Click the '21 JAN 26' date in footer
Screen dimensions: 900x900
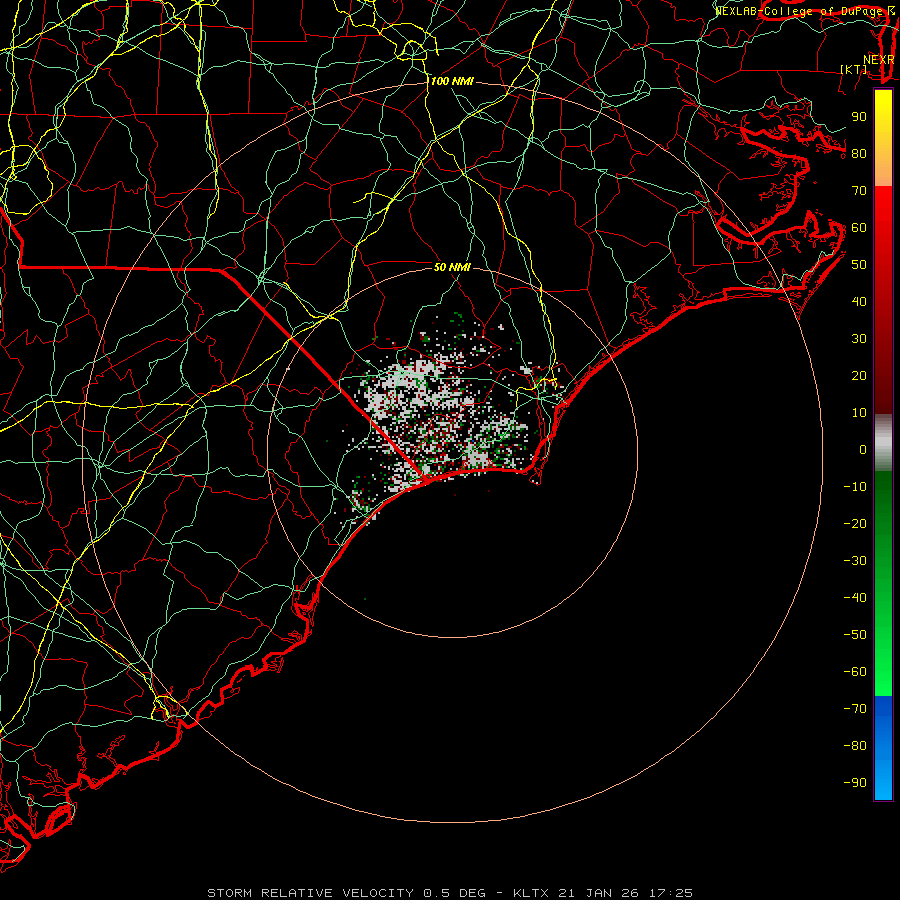[599, 893]
